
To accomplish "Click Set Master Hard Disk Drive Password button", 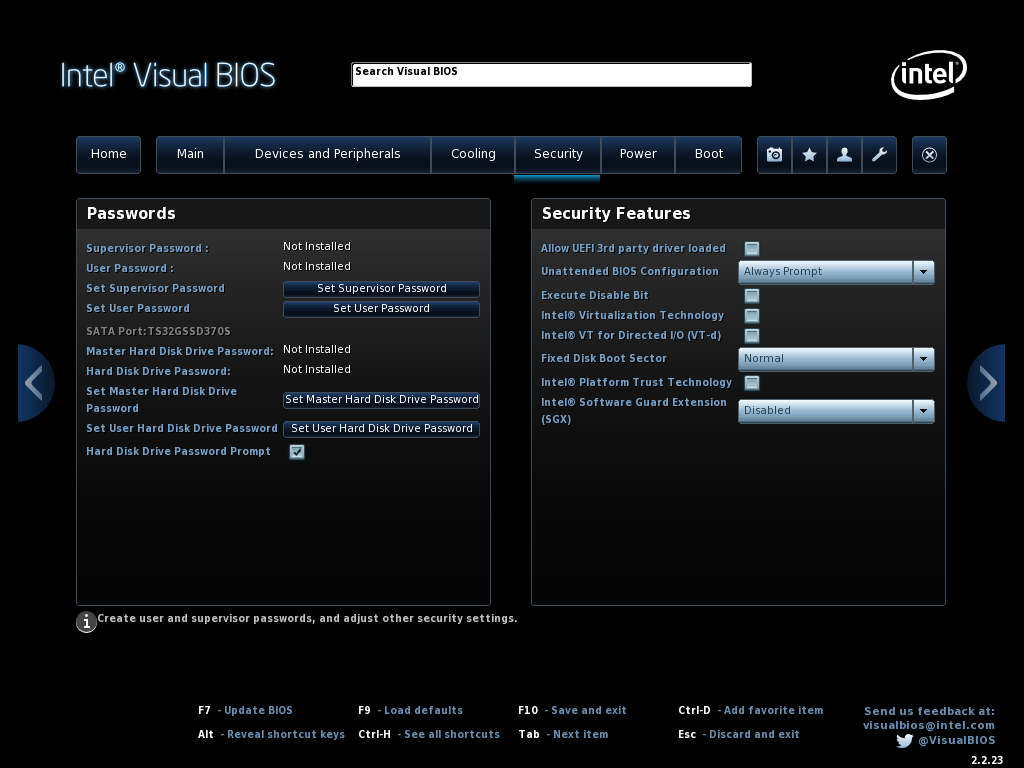I will tap(381, 400).
